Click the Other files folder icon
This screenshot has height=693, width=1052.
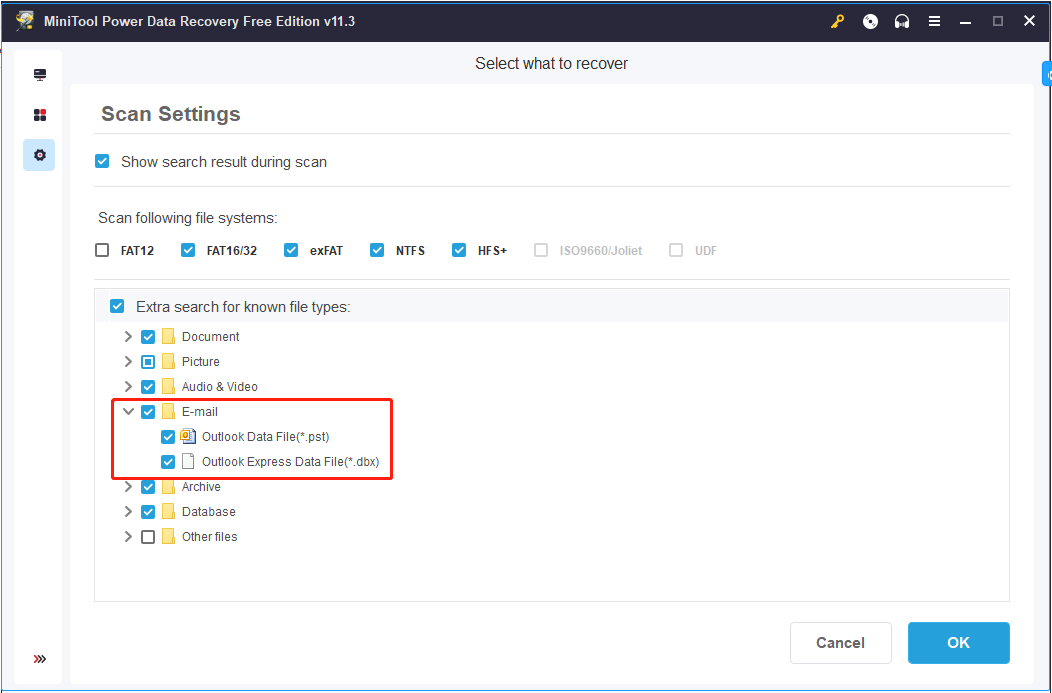click(168, 537)
